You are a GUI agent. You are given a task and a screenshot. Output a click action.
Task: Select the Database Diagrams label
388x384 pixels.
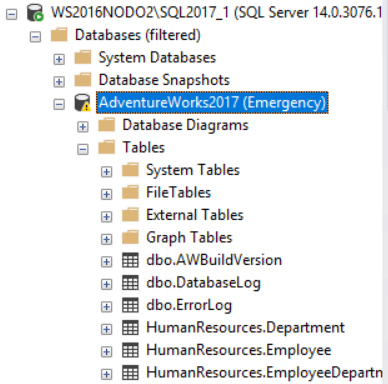point(185,125)
